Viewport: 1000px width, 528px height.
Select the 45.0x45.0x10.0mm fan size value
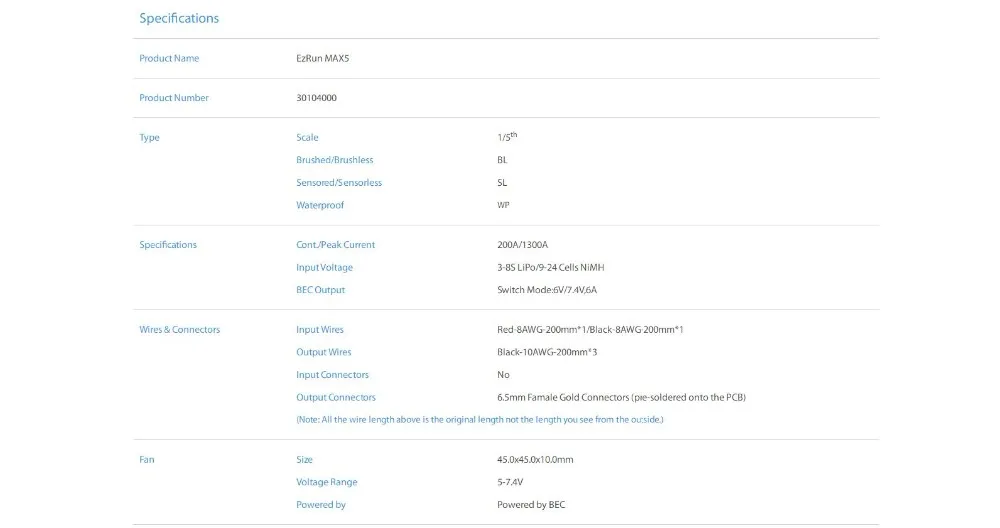tap(535, 460)
